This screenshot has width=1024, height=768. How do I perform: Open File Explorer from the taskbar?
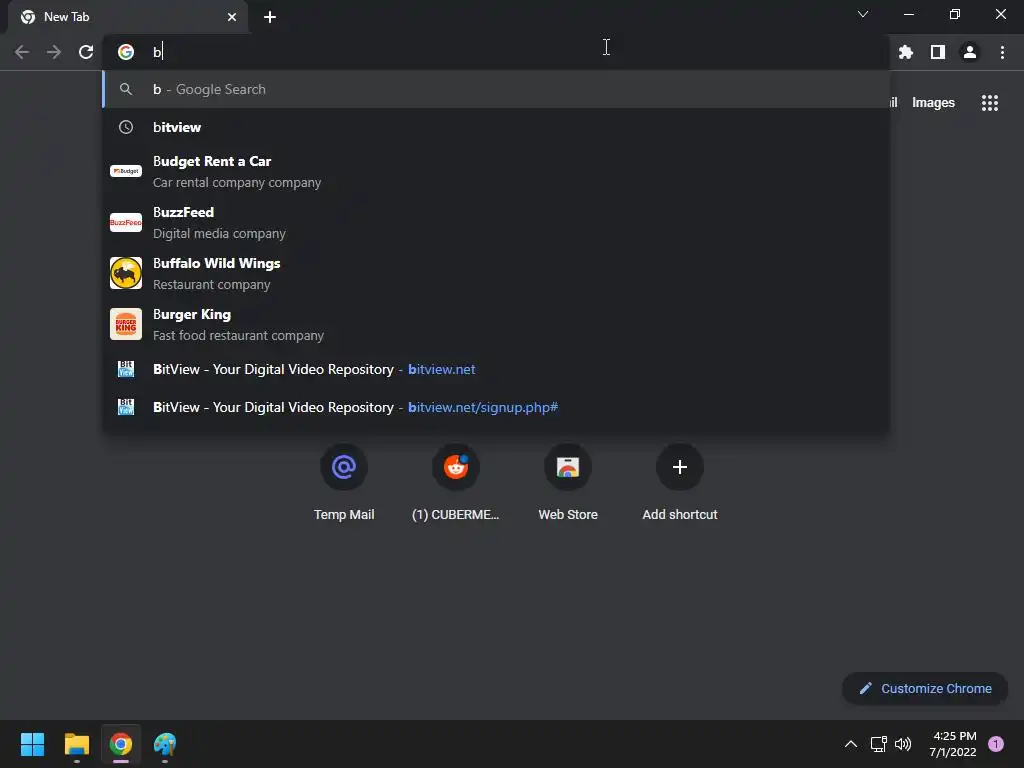(x=77, y=744)
